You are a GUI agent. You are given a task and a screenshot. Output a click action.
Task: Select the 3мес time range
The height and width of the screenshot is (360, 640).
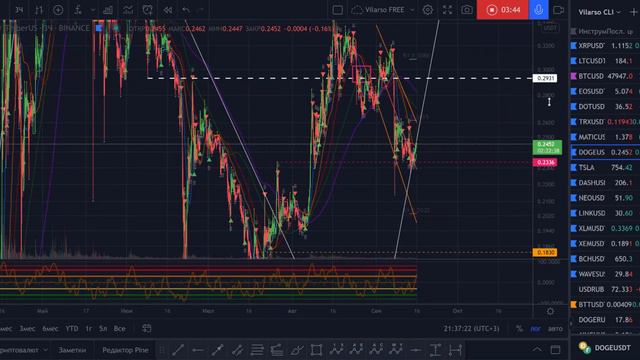tap(27, 328)
